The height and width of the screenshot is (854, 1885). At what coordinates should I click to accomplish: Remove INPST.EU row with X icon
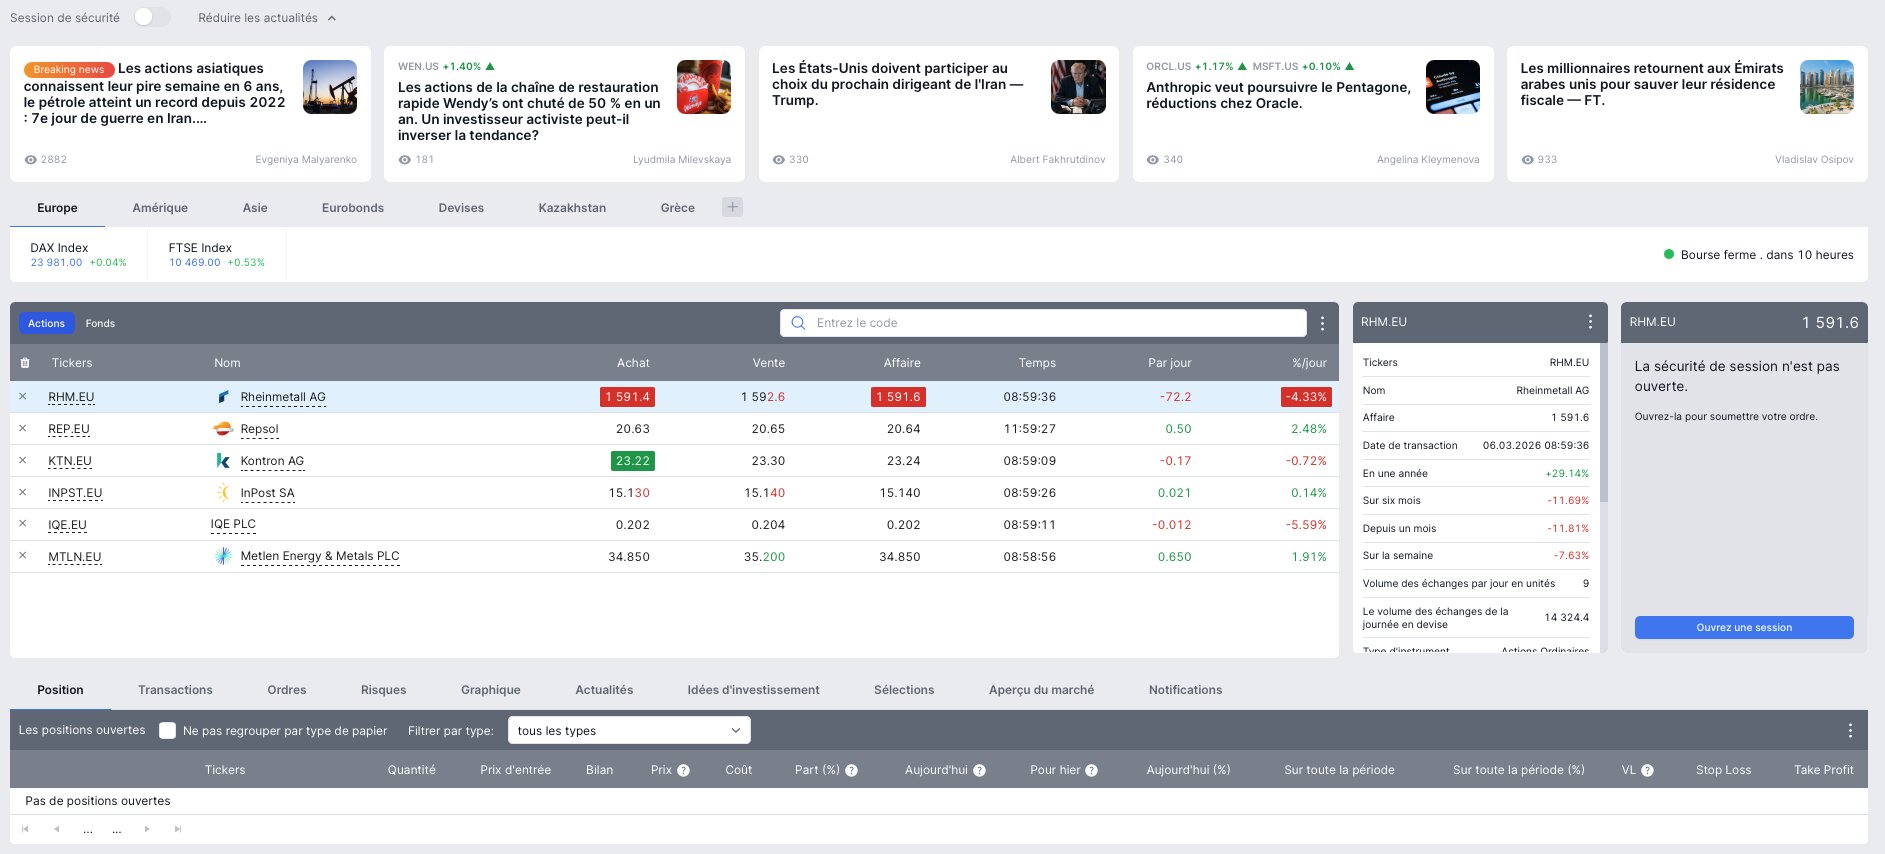[23, 493]
